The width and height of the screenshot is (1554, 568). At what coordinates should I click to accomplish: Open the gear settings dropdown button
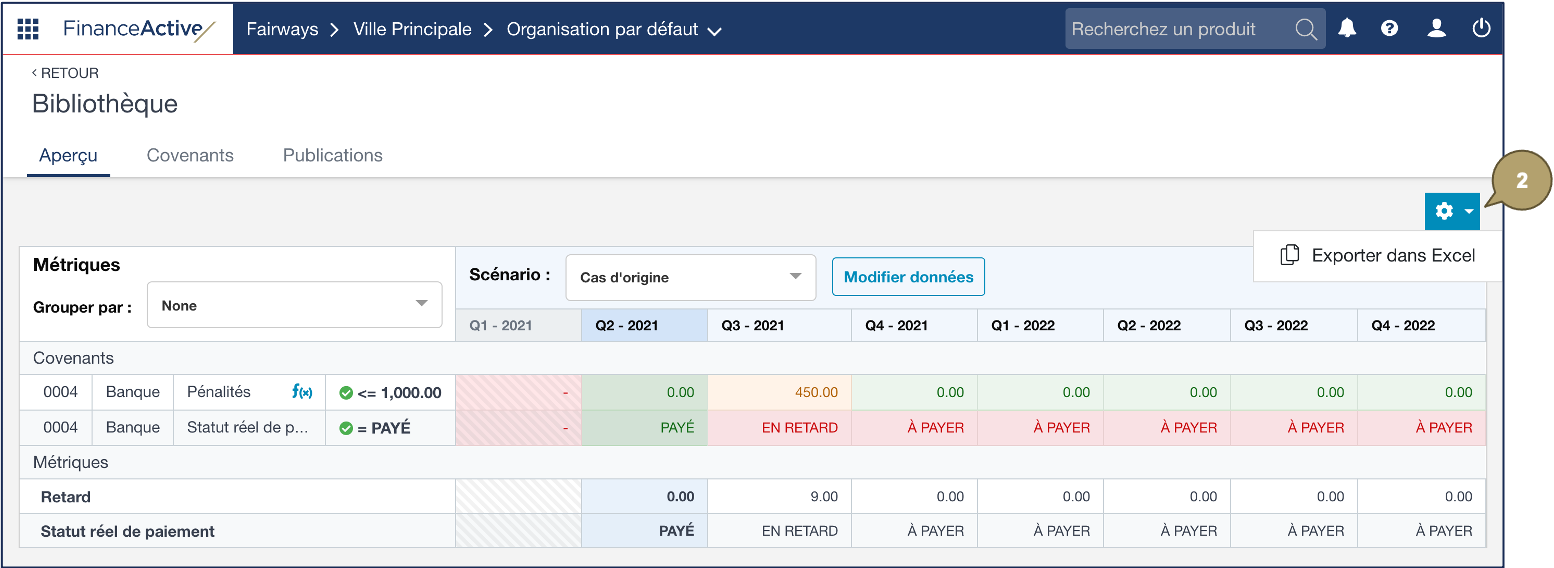[x=1453, y=211]
